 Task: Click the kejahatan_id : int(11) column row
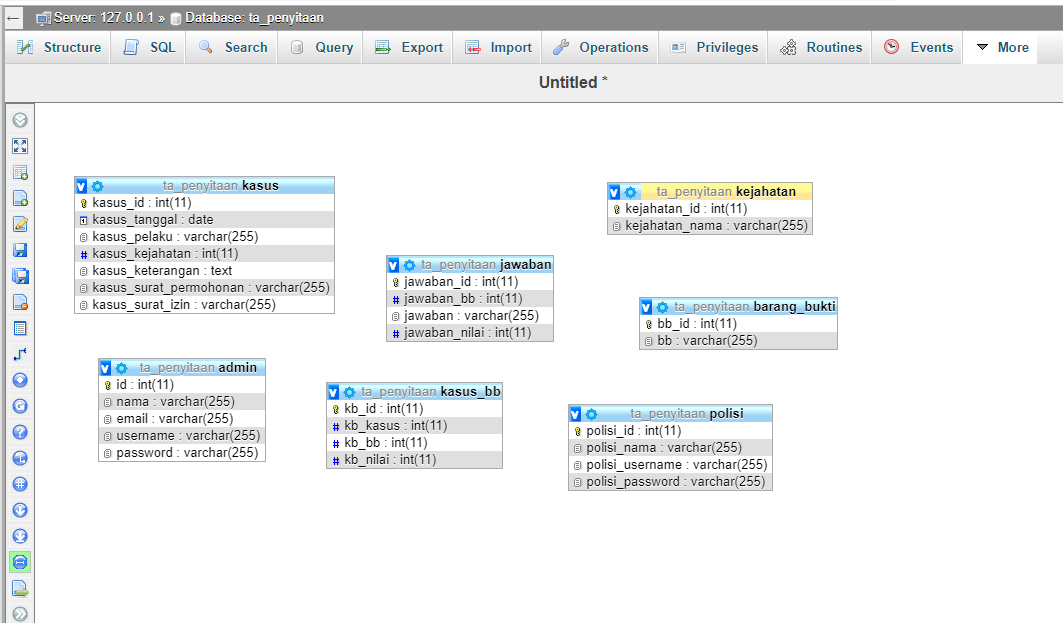coord(710,209)
